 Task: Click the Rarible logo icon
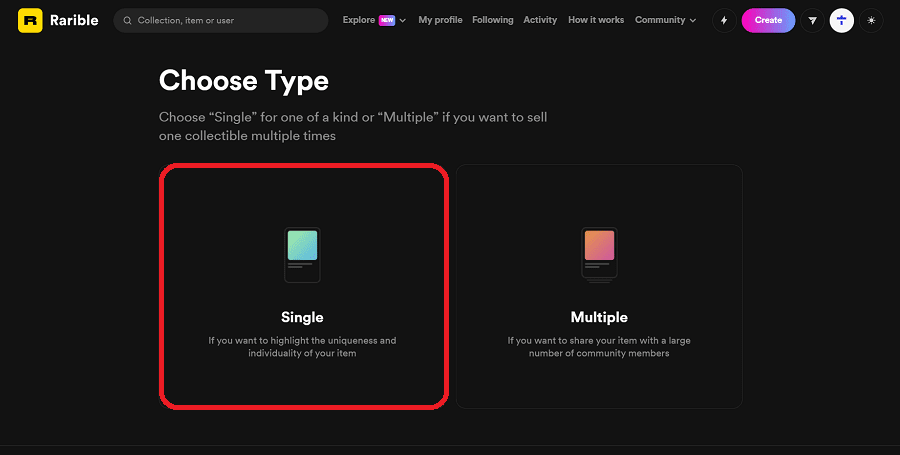click(x=30, y=20)
